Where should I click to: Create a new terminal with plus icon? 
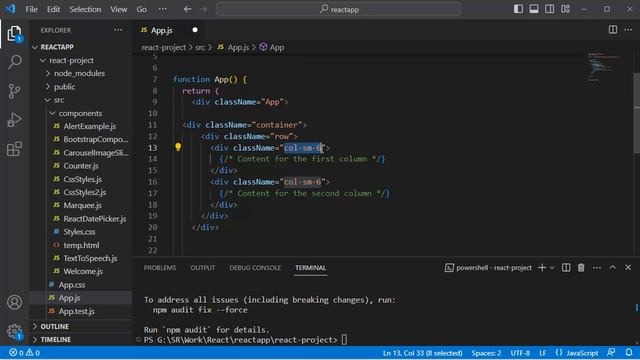542,268
